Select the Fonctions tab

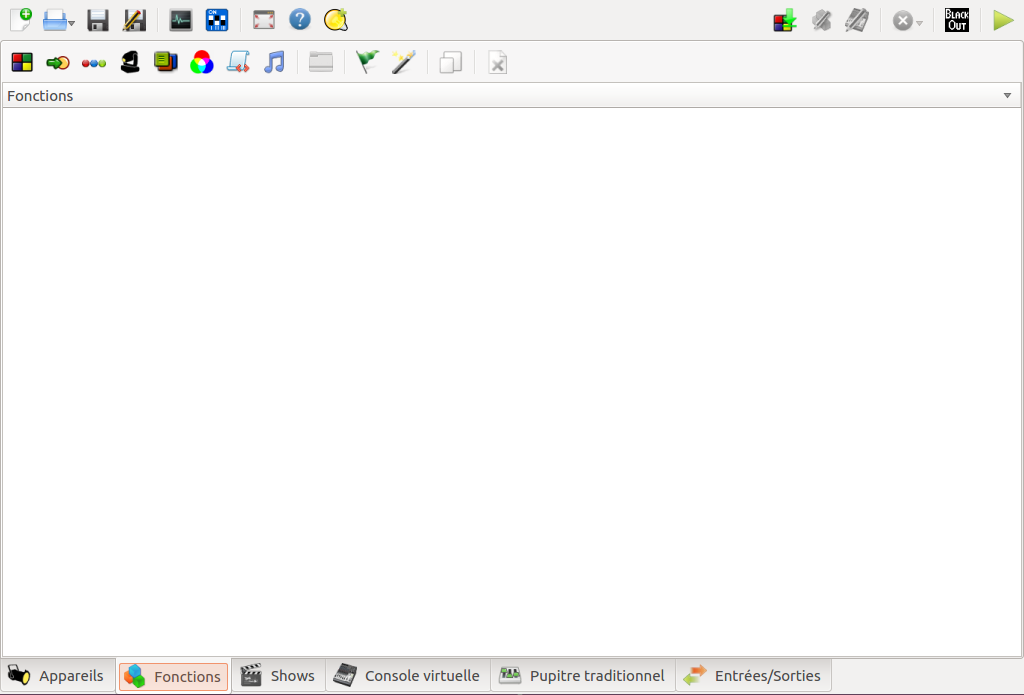(173, 676)
